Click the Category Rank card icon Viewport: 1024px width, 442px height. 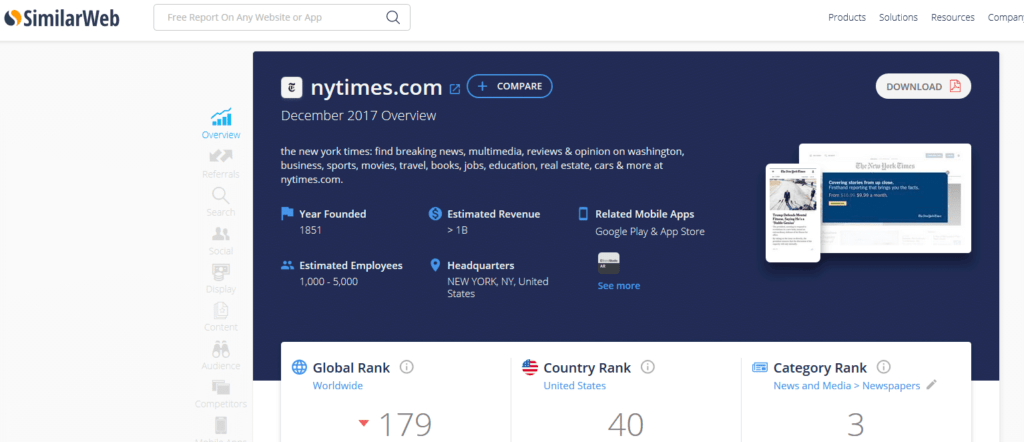tap(760, 367)
